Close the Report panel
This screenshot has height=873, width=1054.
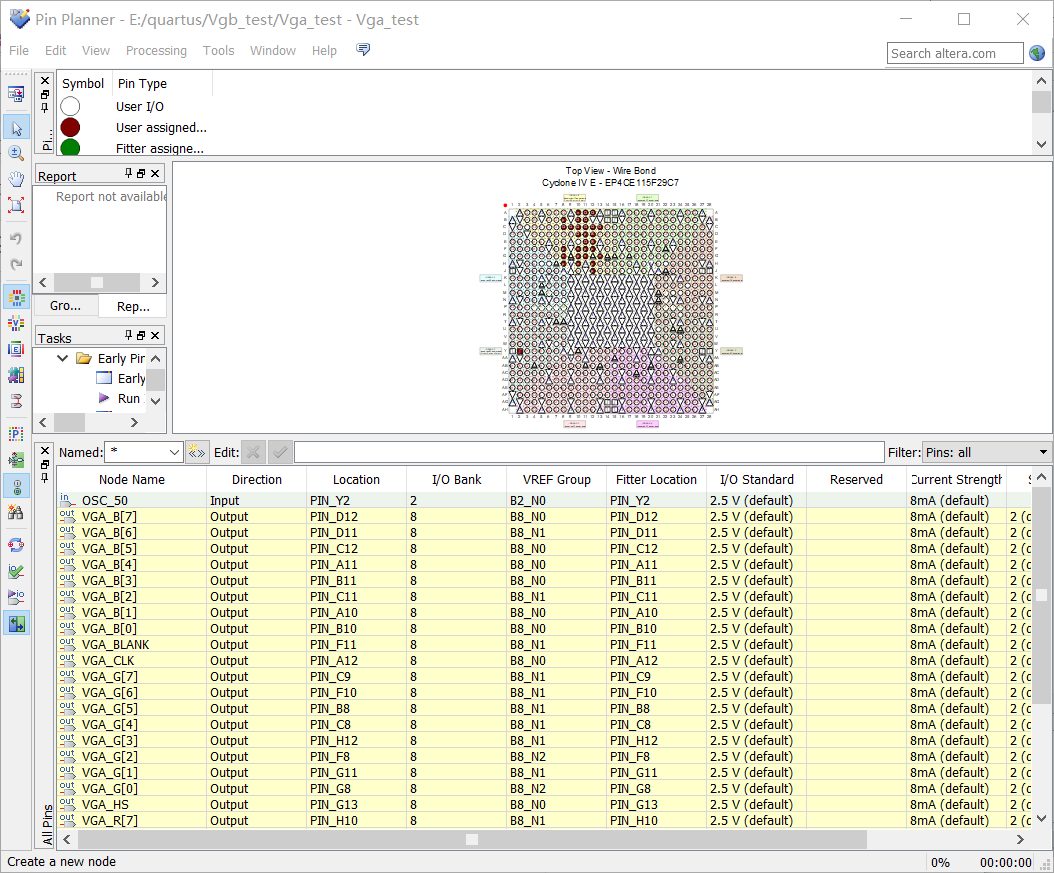(155, 173)
